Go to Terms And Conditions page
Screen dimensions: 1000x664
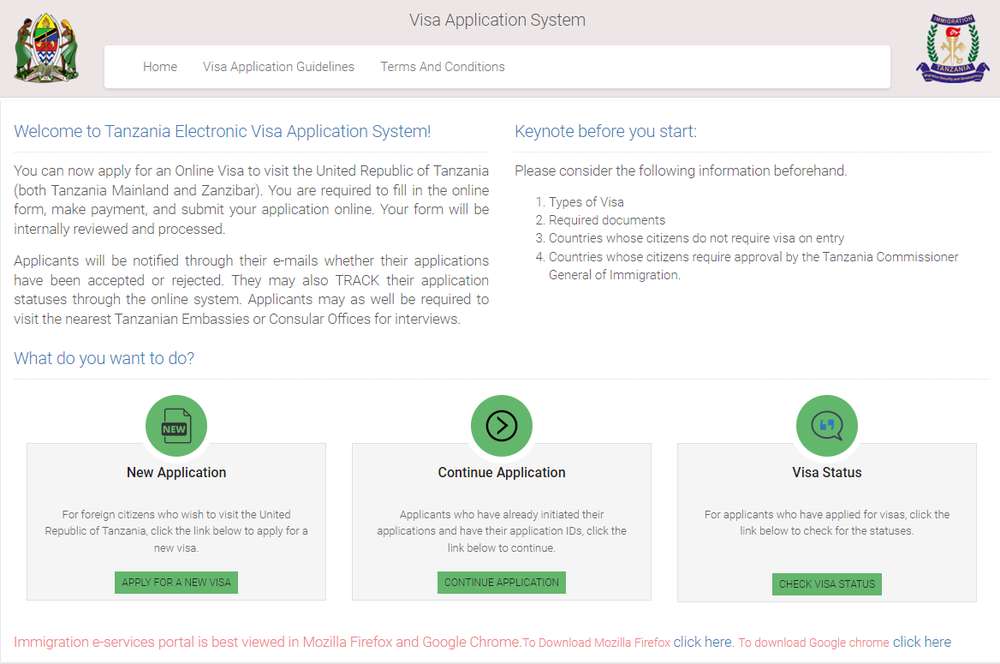coord(442,67)
